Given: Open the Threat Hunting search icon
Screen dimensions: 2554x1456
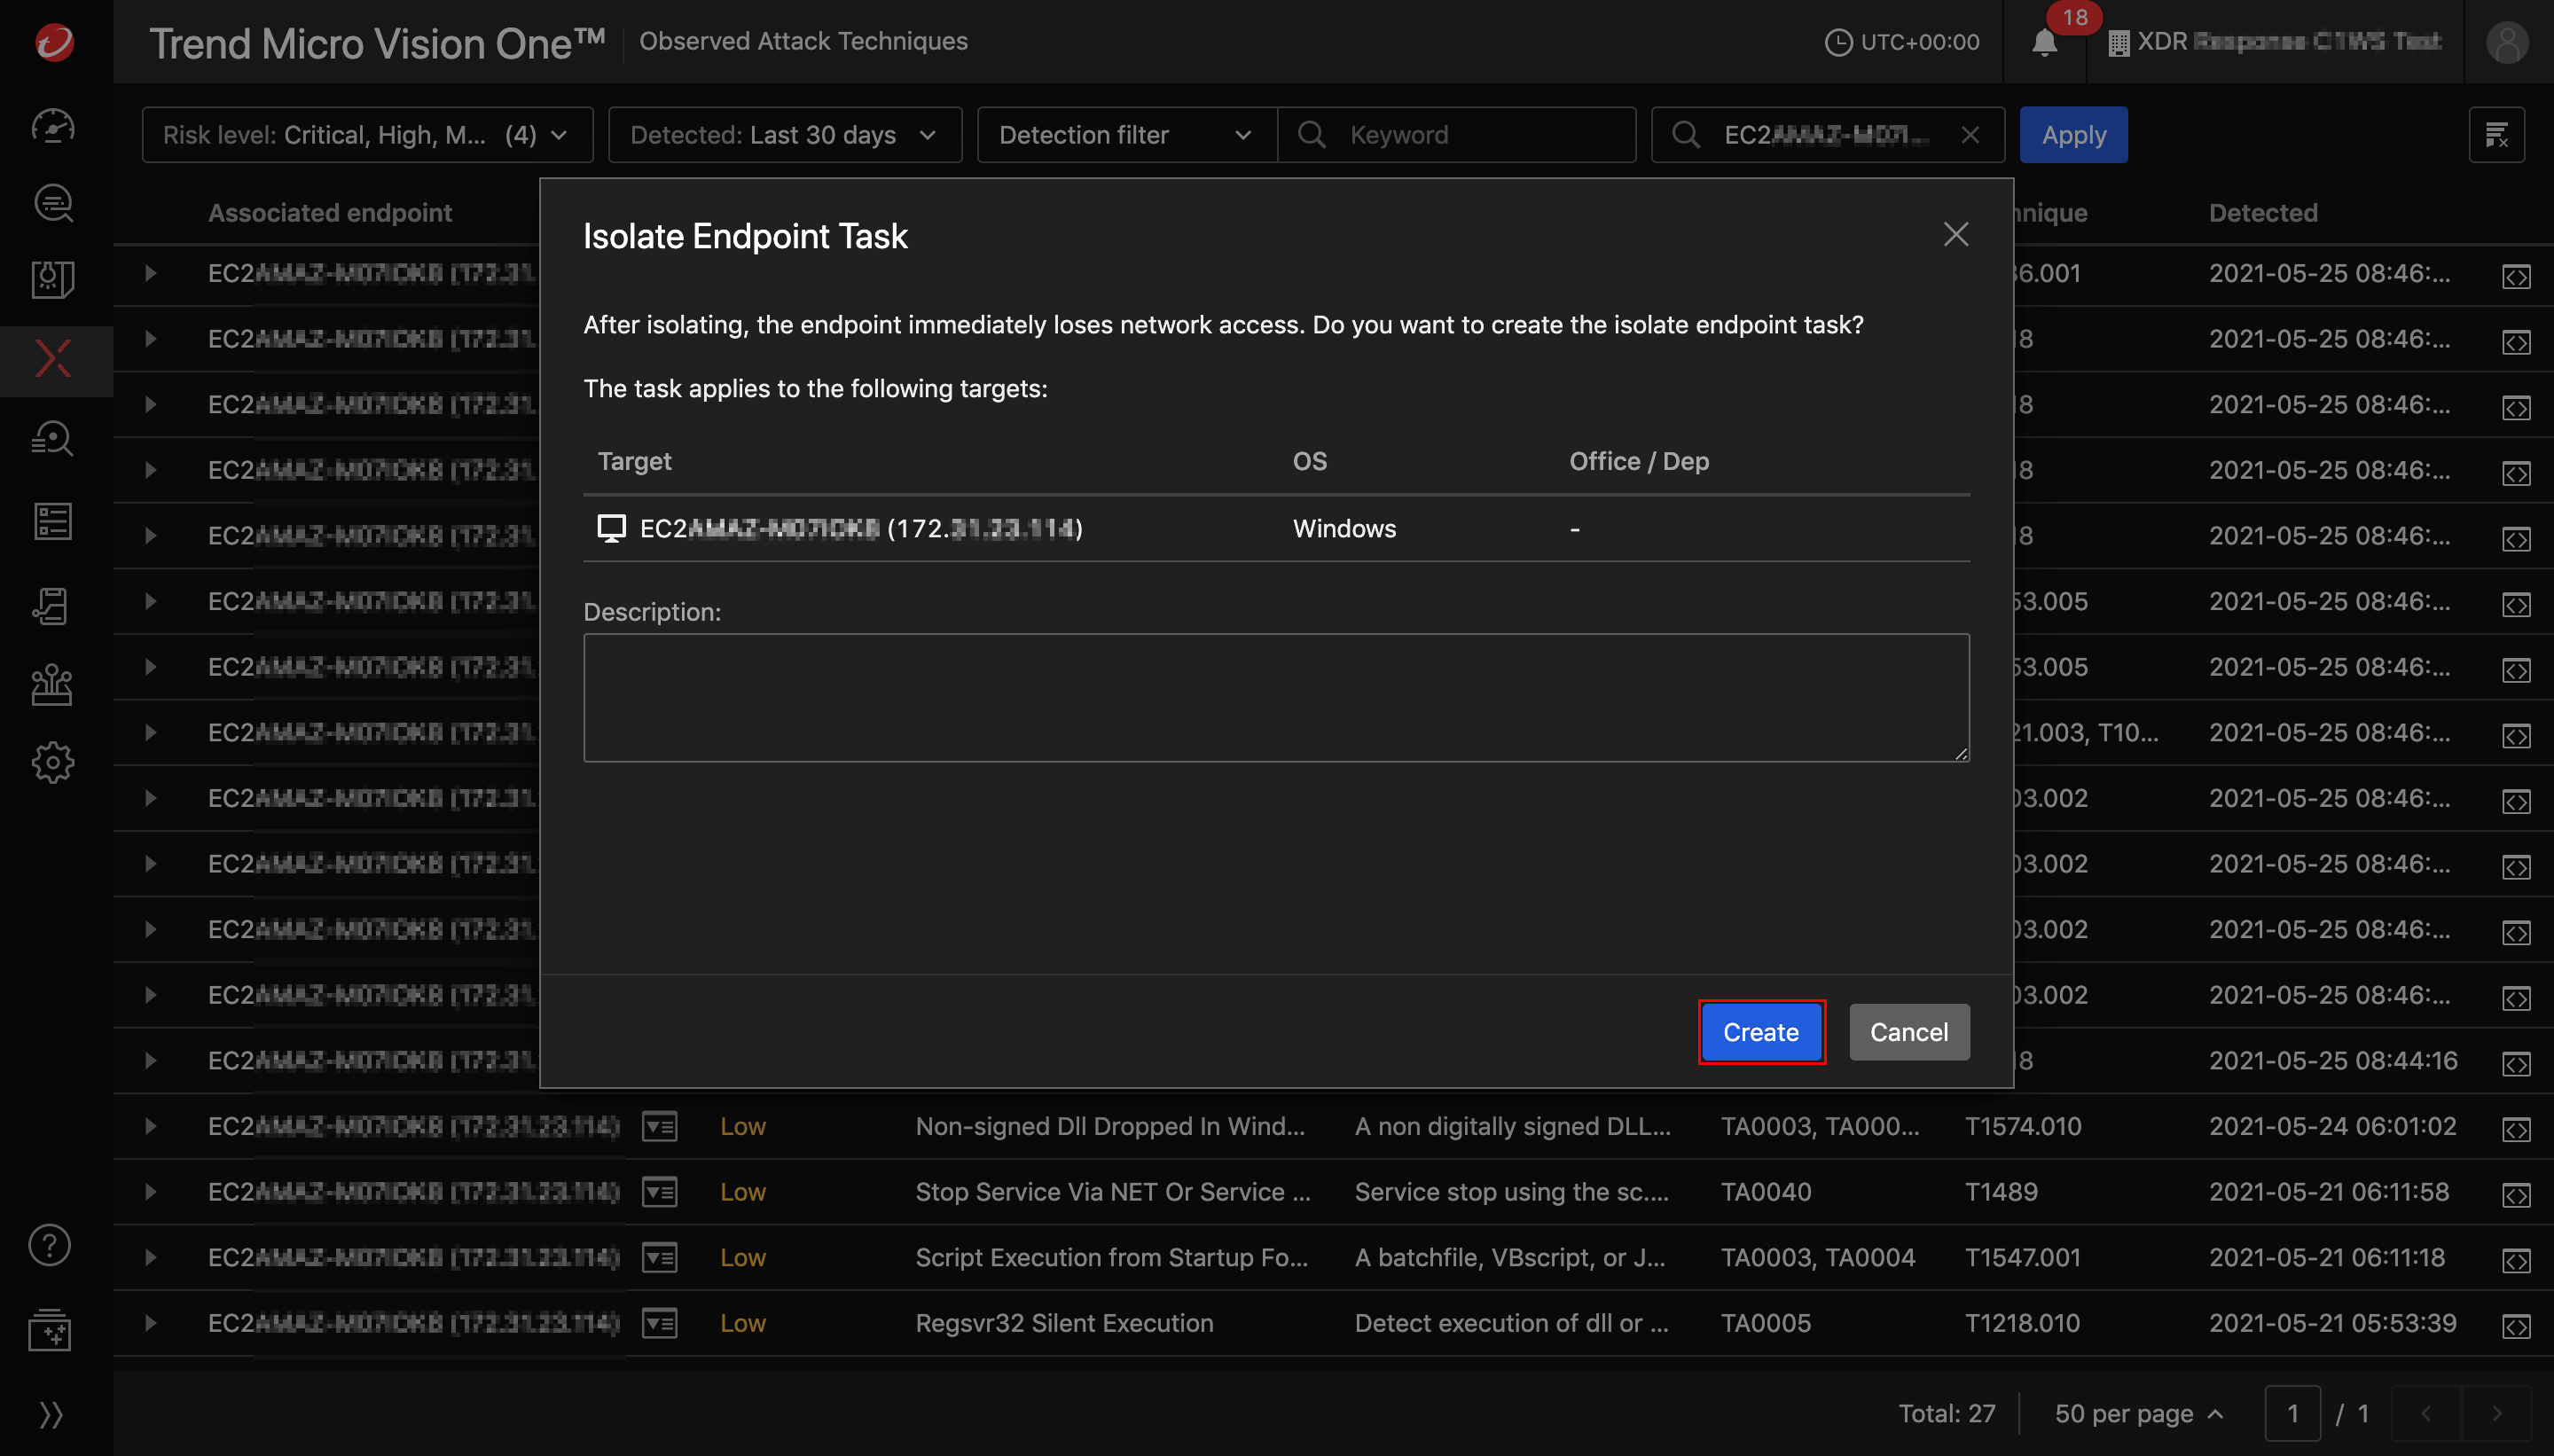Looking at the screenshot, I should pyautogui.click(x=52, y=438).
